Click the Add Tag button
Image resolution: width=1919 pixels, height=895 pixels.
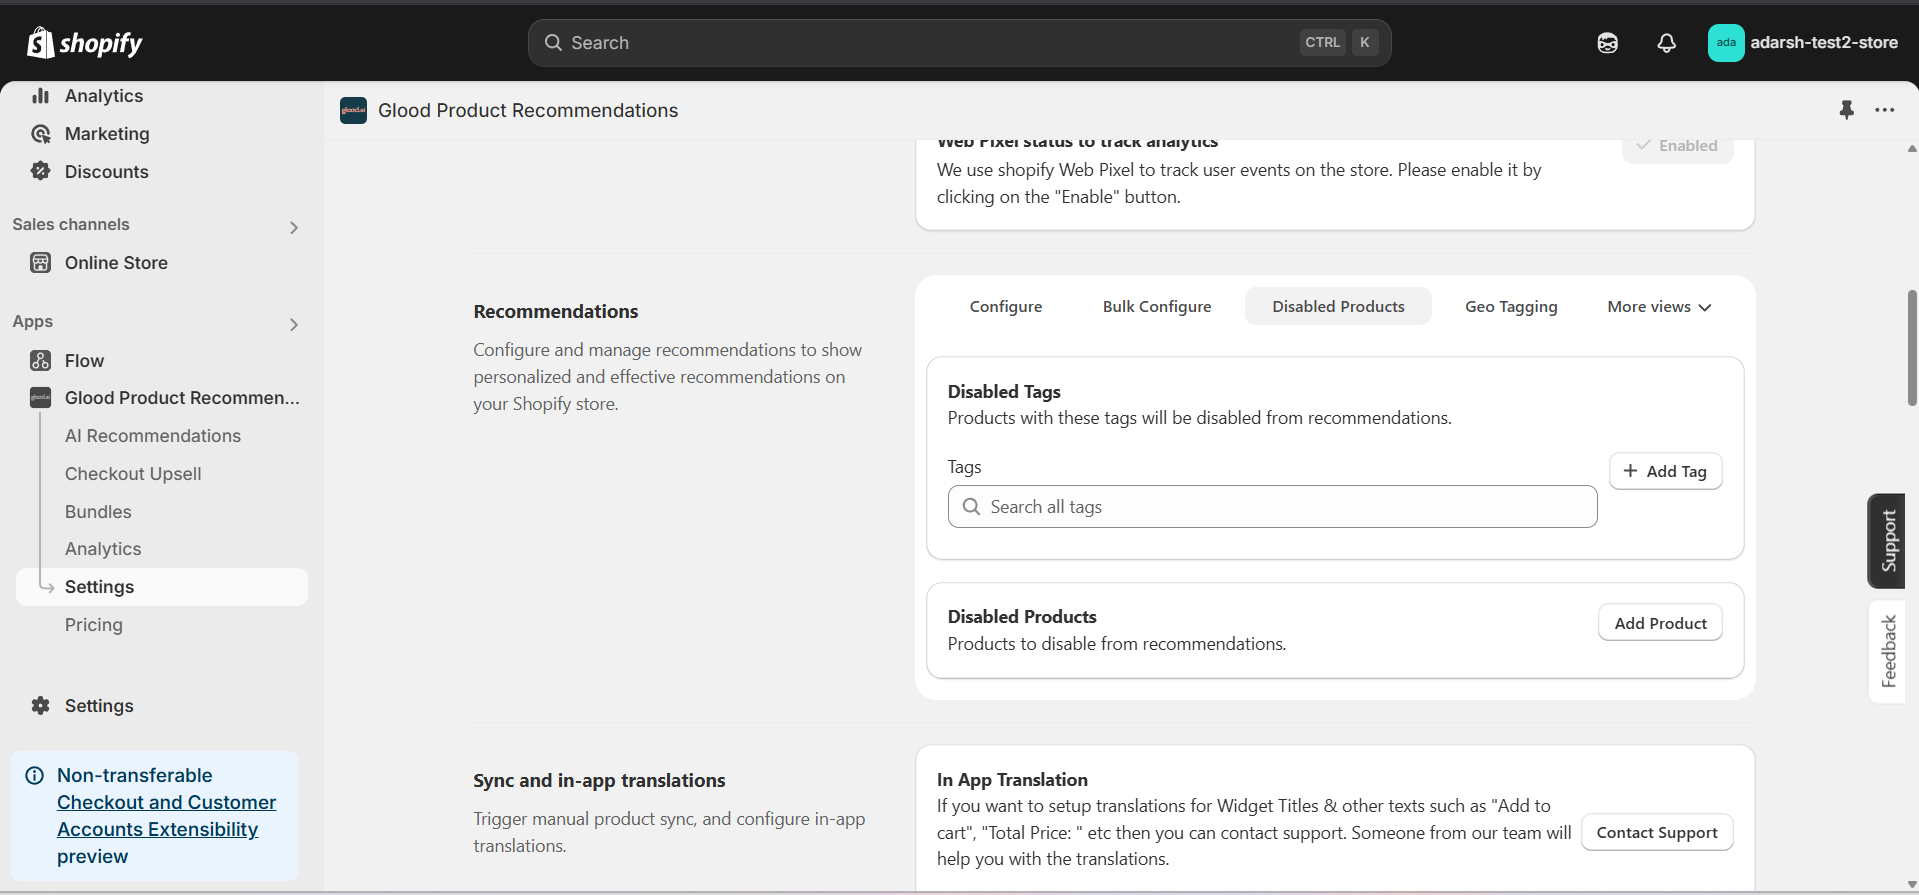click(x=1665, y=471)
